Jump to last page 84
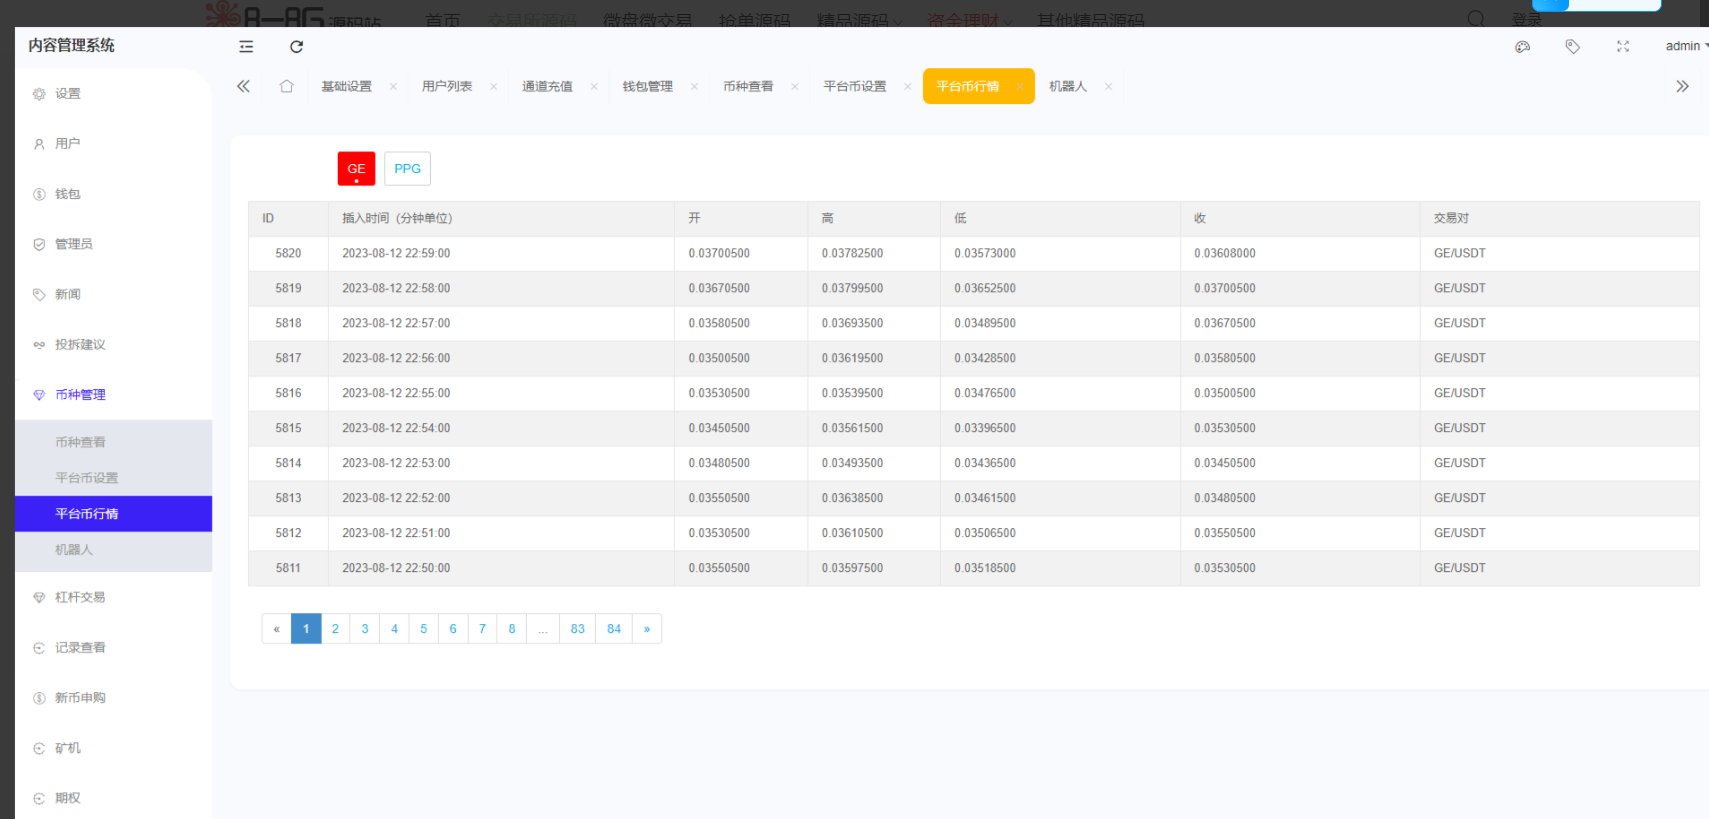 pos(614,629)
